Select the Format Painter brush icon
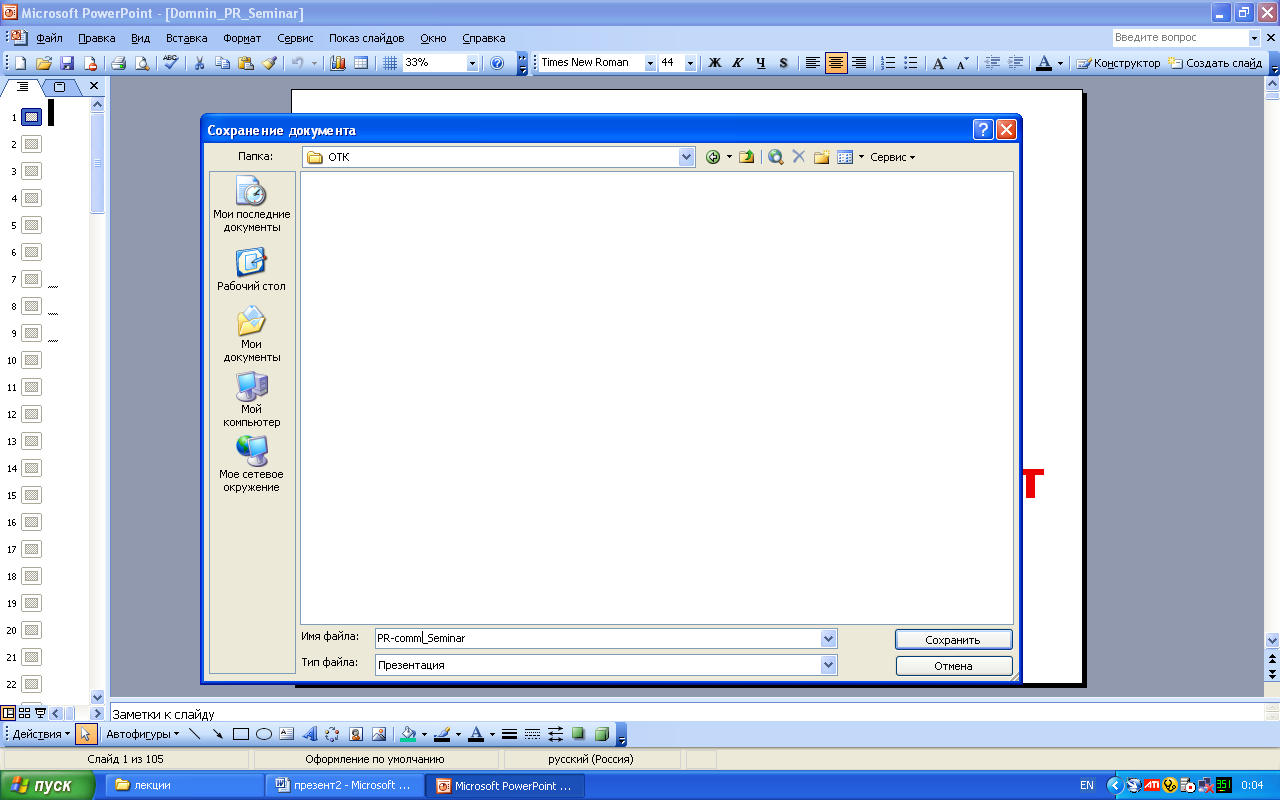1280x800 pixels. click(269, 63)
